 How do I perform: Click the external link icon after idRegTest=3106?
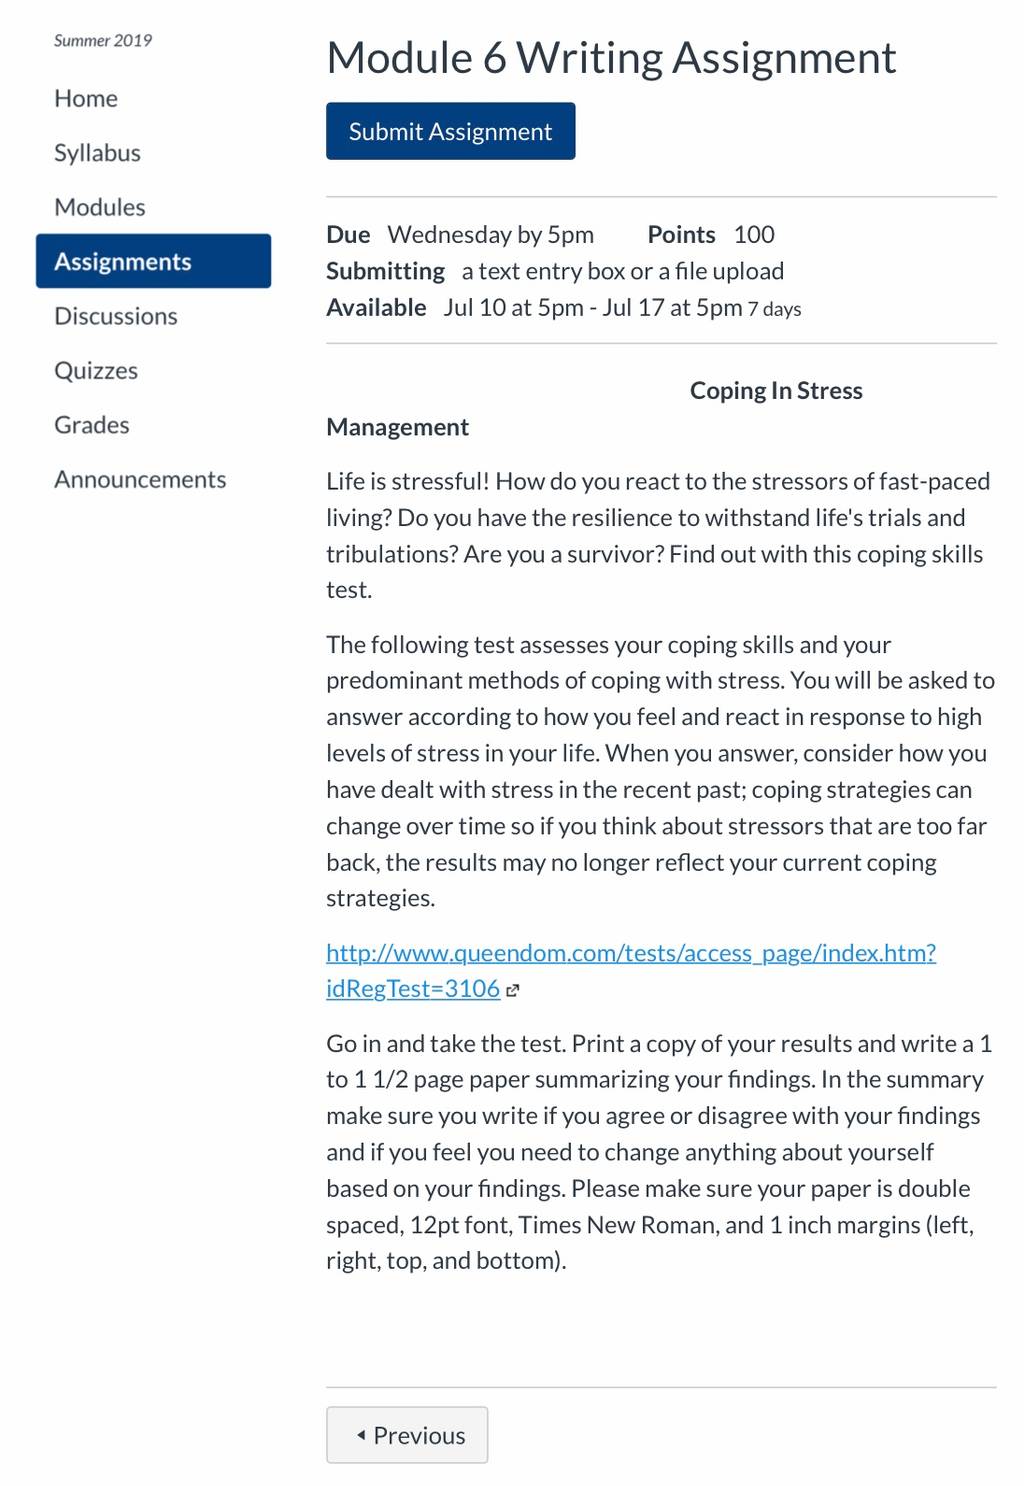click(513, 991)
